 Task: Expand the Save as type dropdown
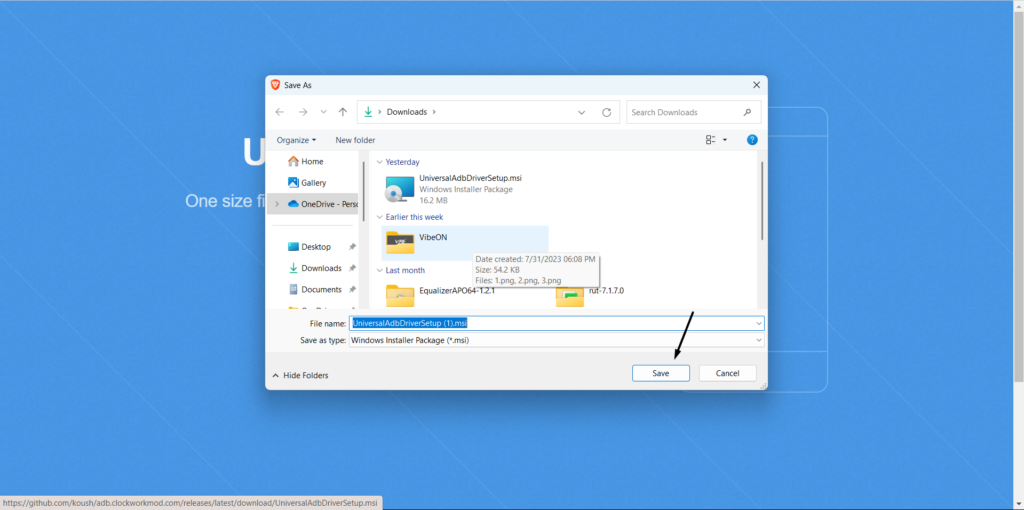click(x=759, y=340)
